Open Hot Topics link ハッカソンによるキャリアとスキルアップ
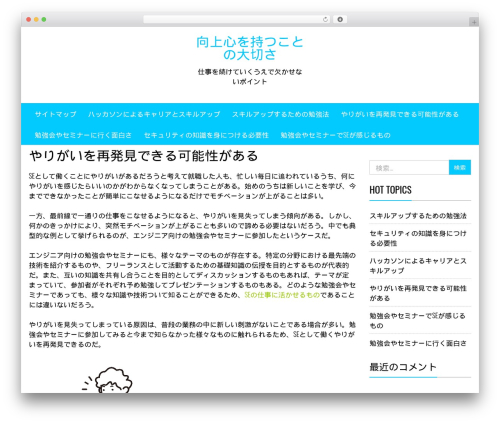500x423 pixels. tap(418, 266)
